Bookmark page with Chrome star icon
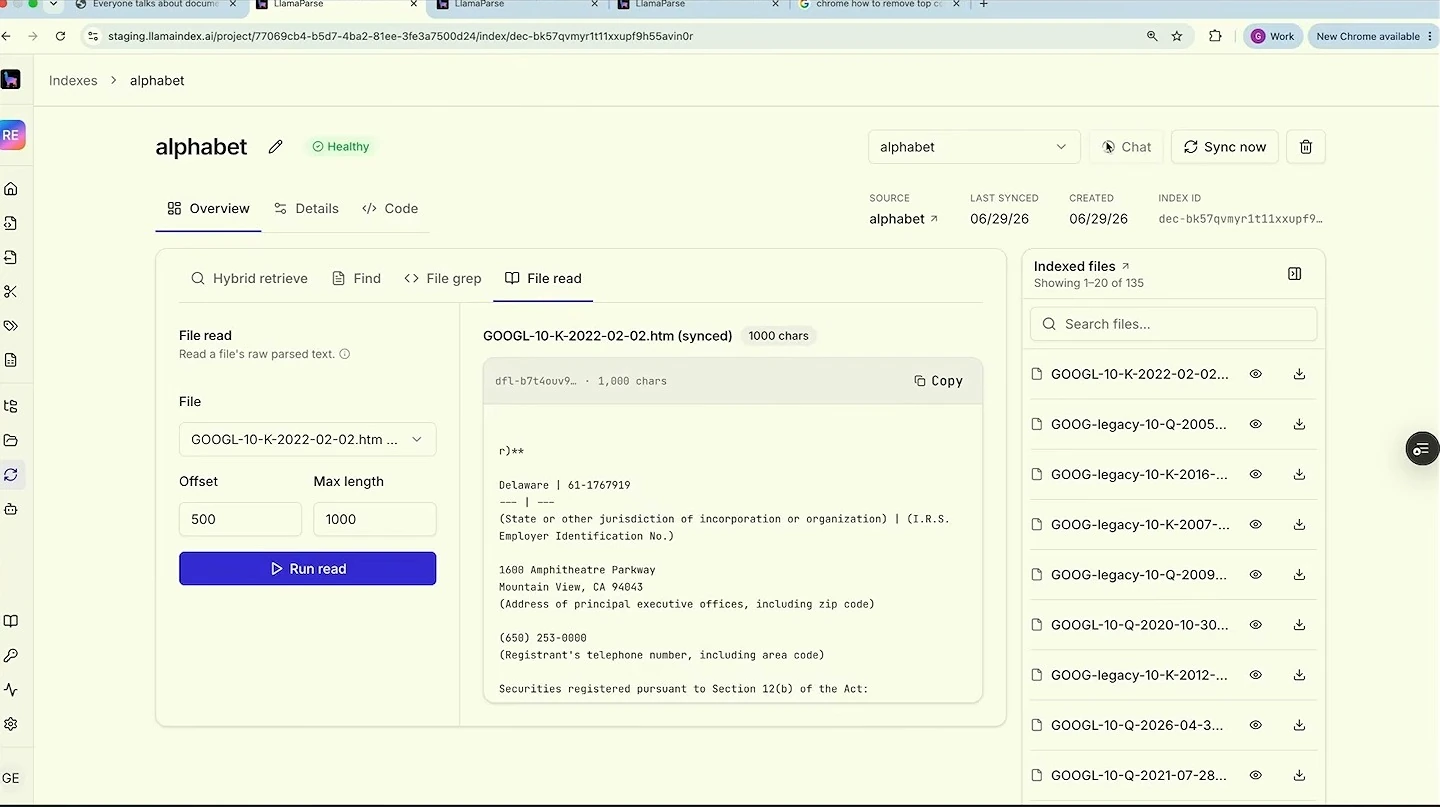 coord(1177,36)
